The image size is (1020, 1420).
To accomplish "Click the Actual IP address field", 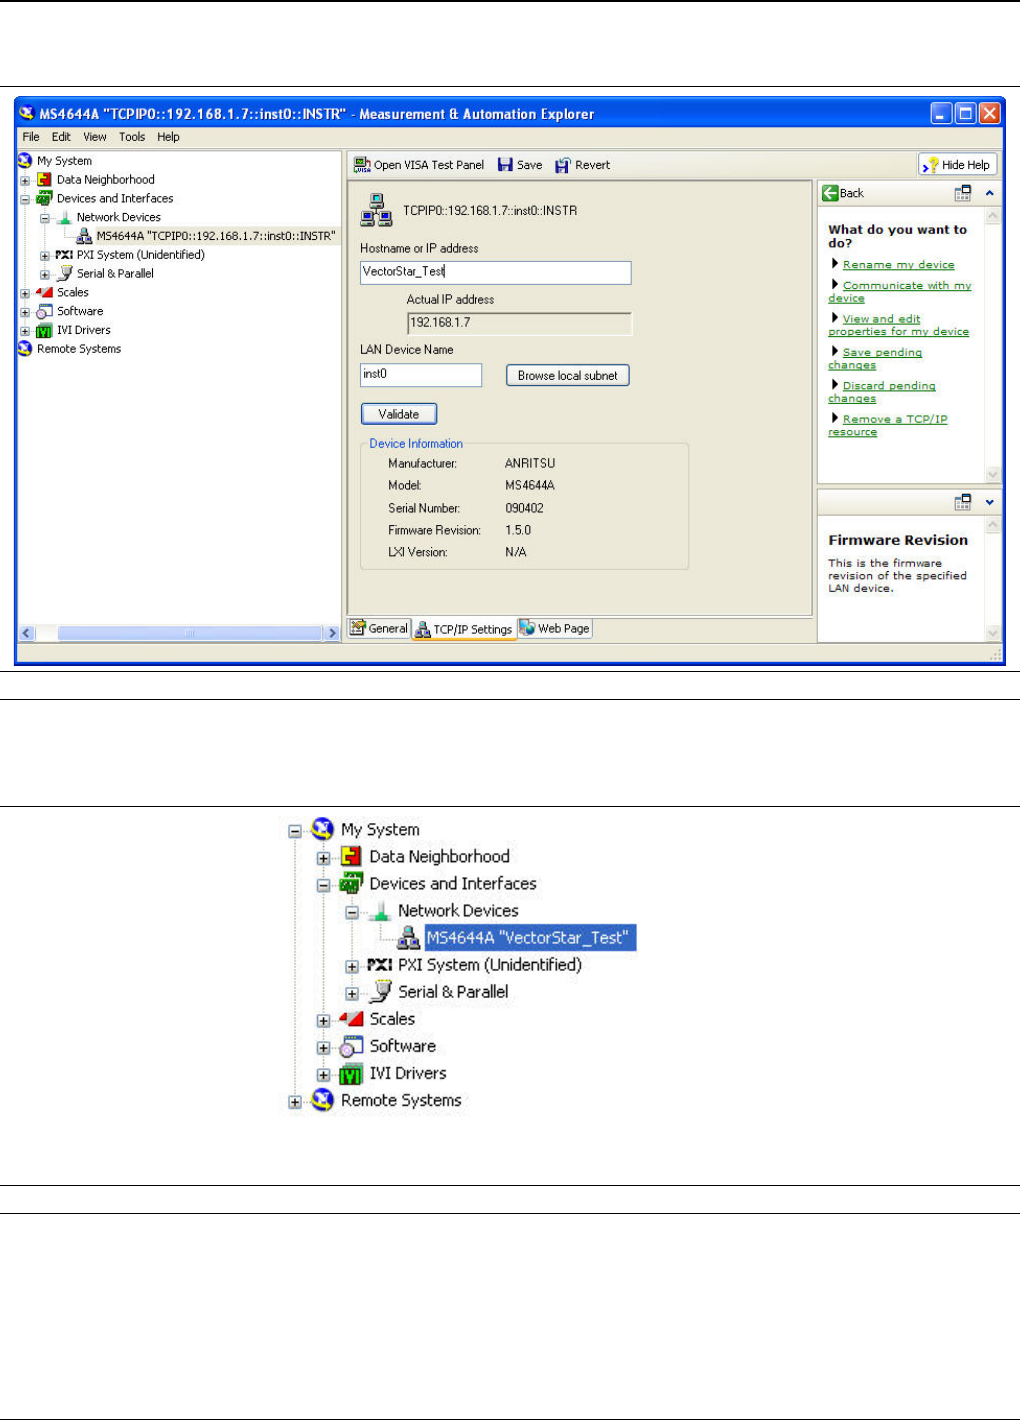I will pos(519,323).
